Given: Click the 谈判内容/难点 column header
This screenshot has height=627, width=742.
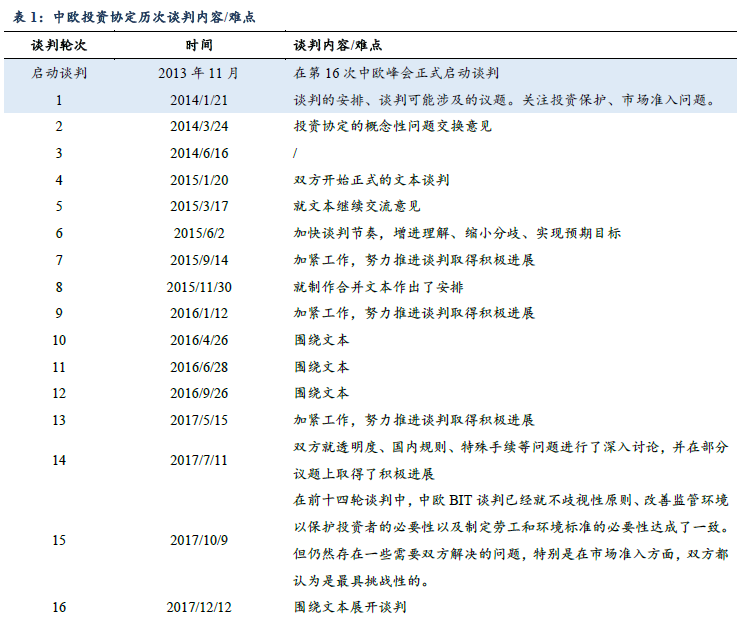Looking at the screenshot, I should point(337,46).
